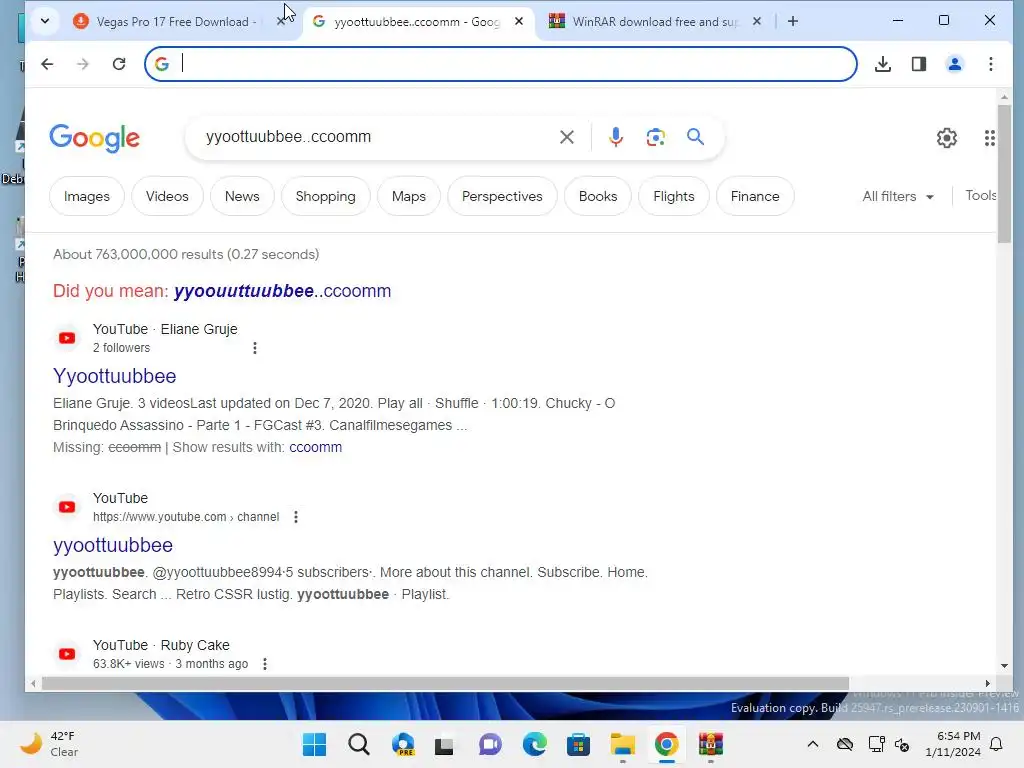Search by image with camera icon
Viewport: 1024px width, 768px height.
pos(656,137)
